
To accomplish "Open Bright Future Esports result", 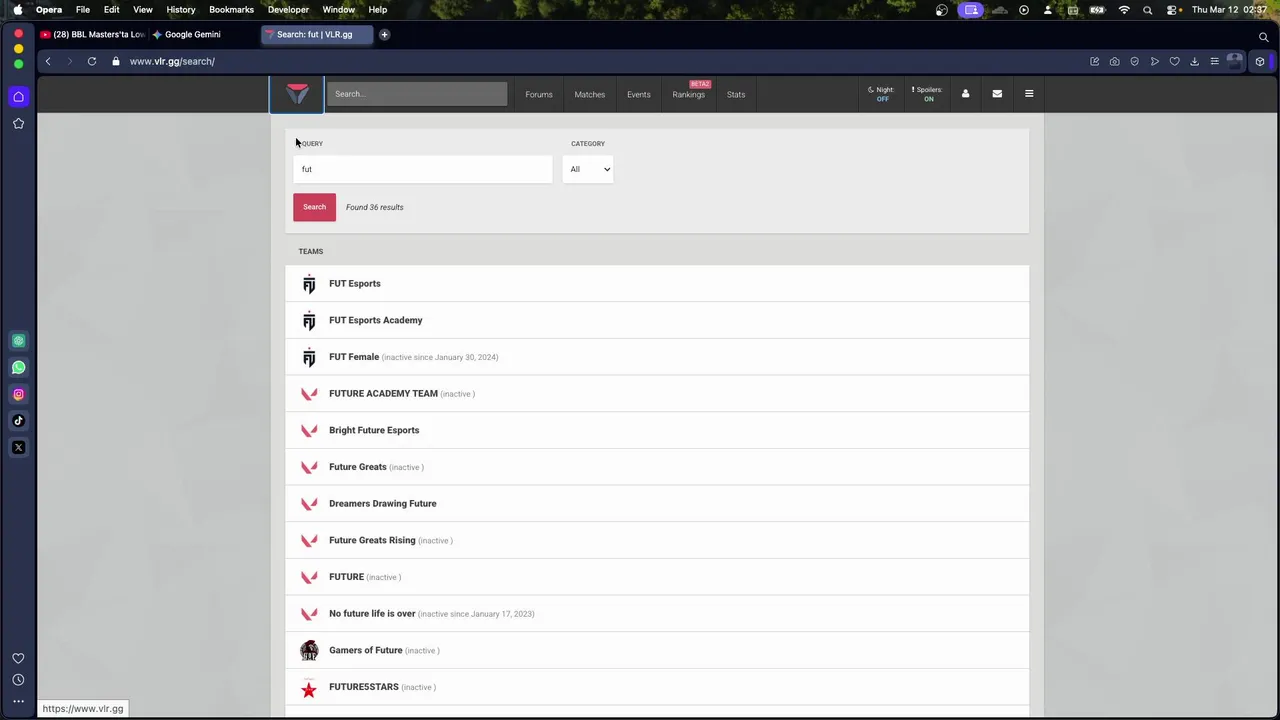I will [657, 430].
